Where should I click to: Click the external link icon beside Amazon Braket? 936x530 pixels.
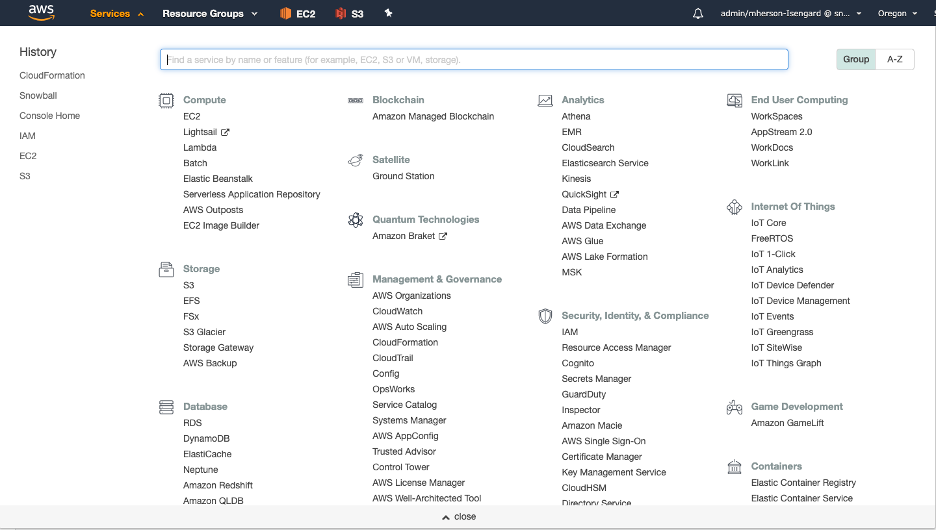[443, 236]
